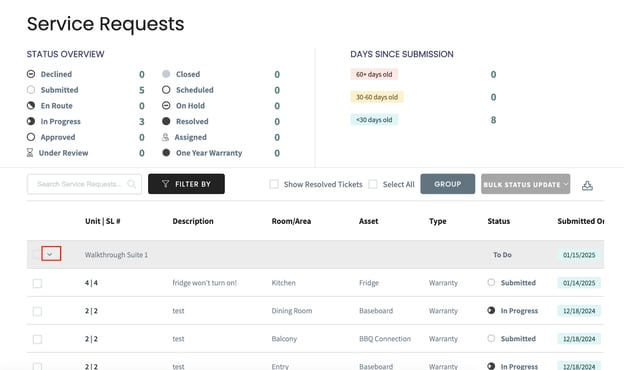Click the En Route label

click(x=57, y=105)
